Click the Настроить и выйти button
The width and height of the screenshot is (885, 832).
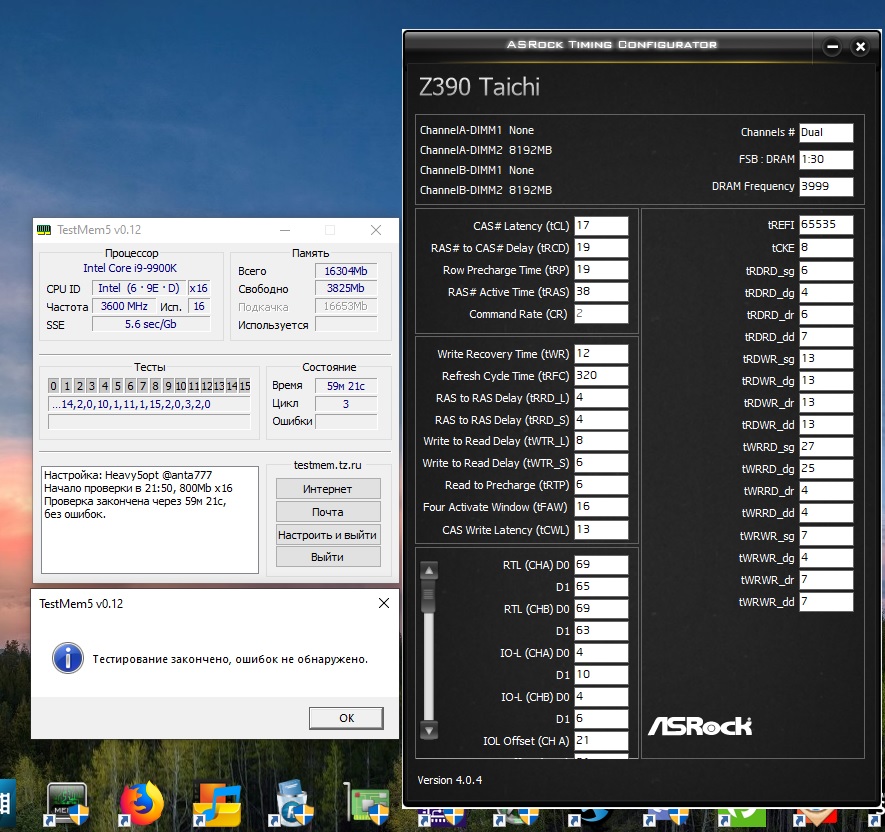[328, 535]
